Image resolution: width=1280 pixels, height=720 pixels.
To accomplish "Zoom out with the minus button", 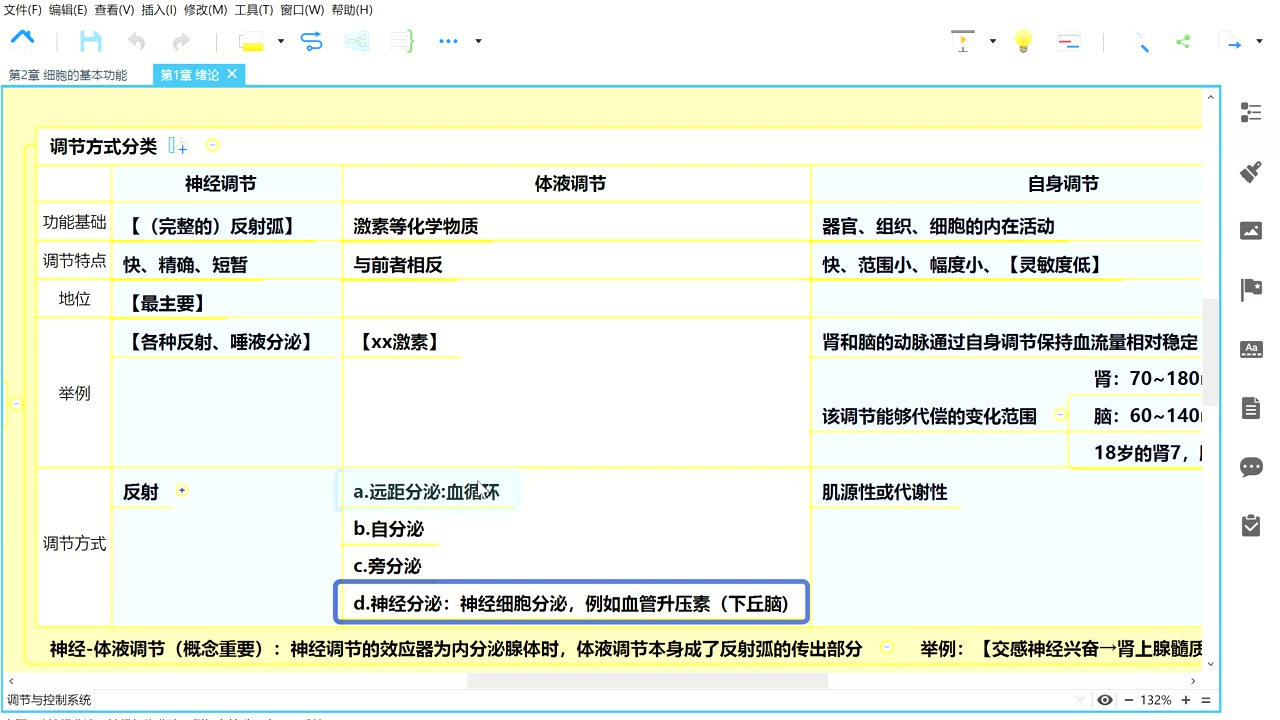I will (1129, 700).
